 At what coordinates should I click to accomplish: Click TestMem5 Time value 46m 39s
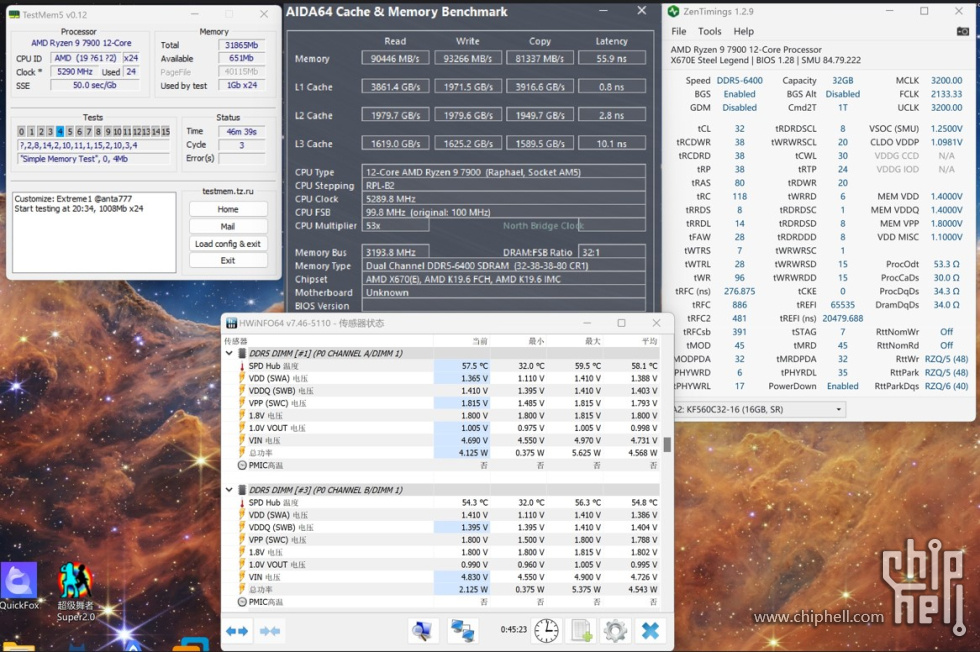241,131
